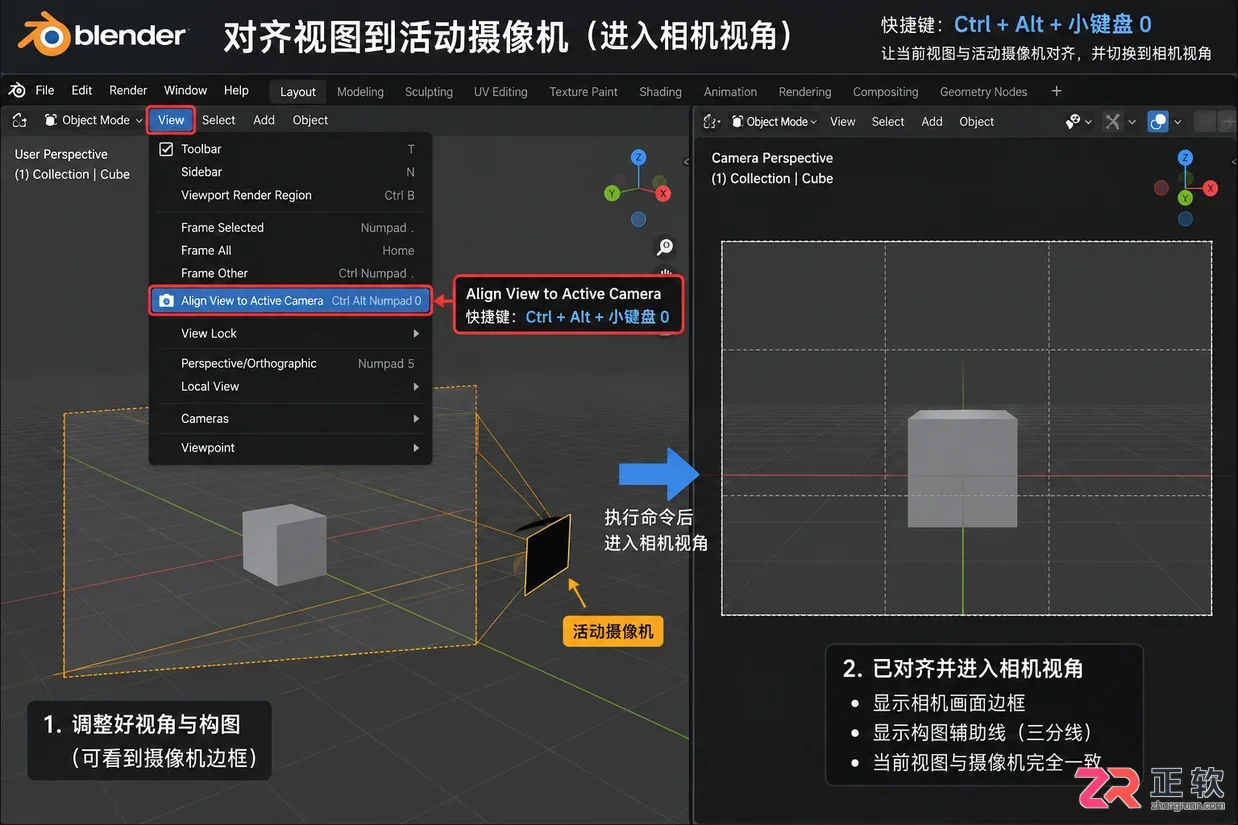Viewport: 1238px width, 825px height.
Task: Open the Edit menu
Action: (x=82, y=90)
